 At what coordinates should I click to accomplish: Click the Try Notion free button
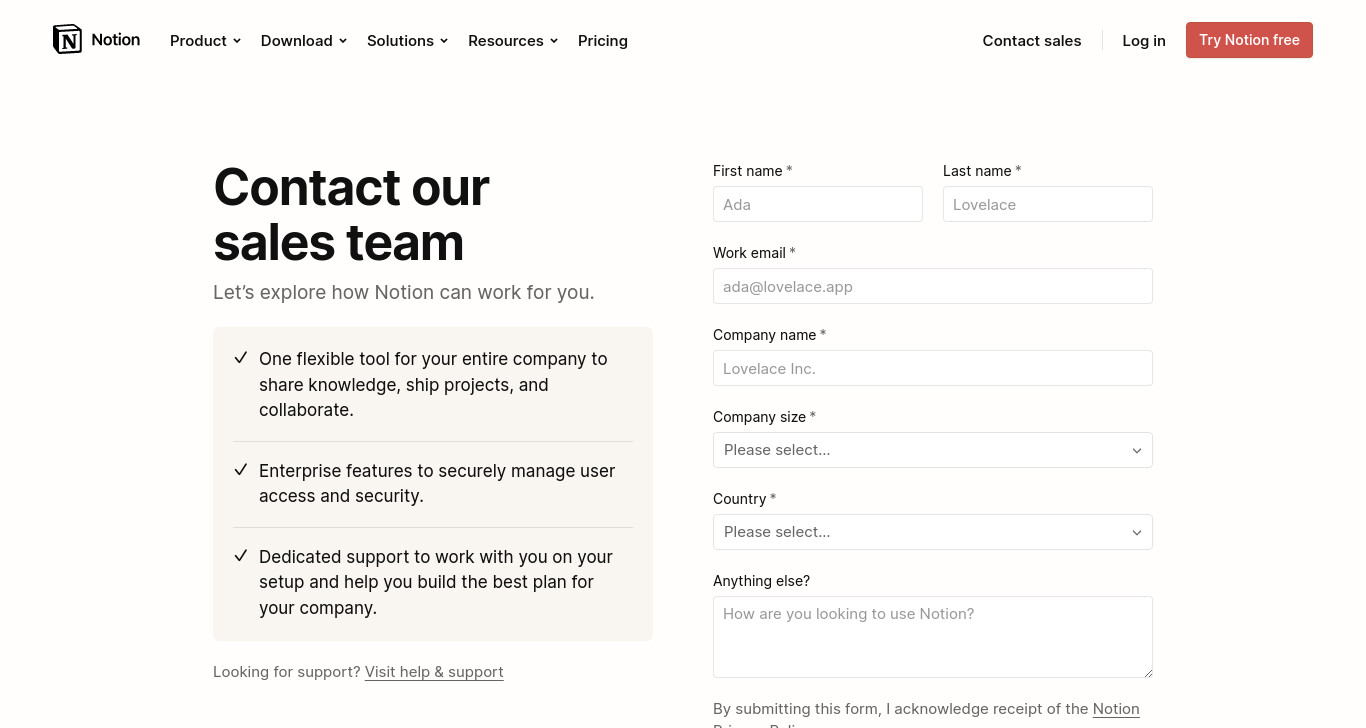click(1249, 40)
